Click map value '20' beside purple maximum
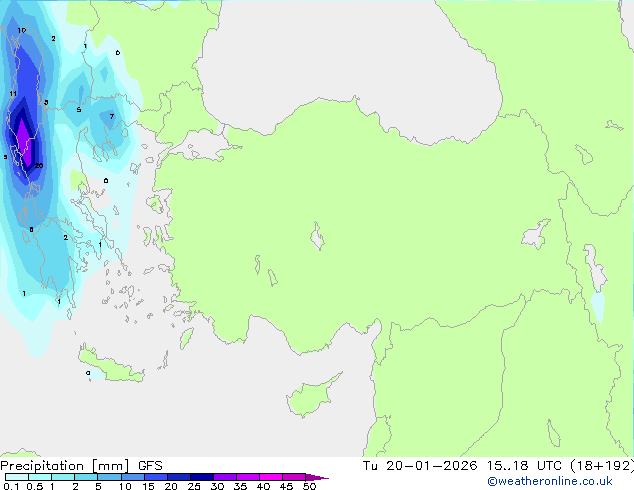634x490 pixels. (39, 165)
